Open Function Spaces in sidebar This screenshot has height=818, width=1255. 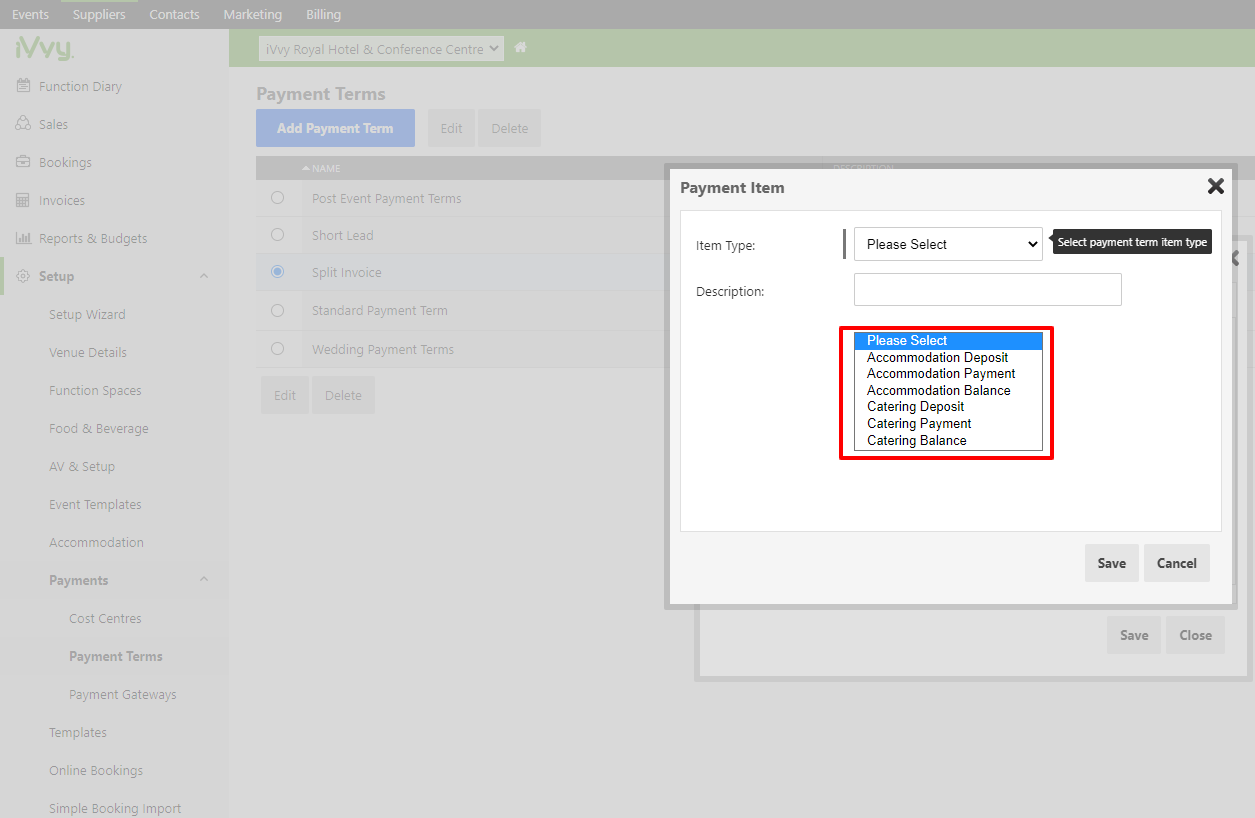tap(95, 390)
